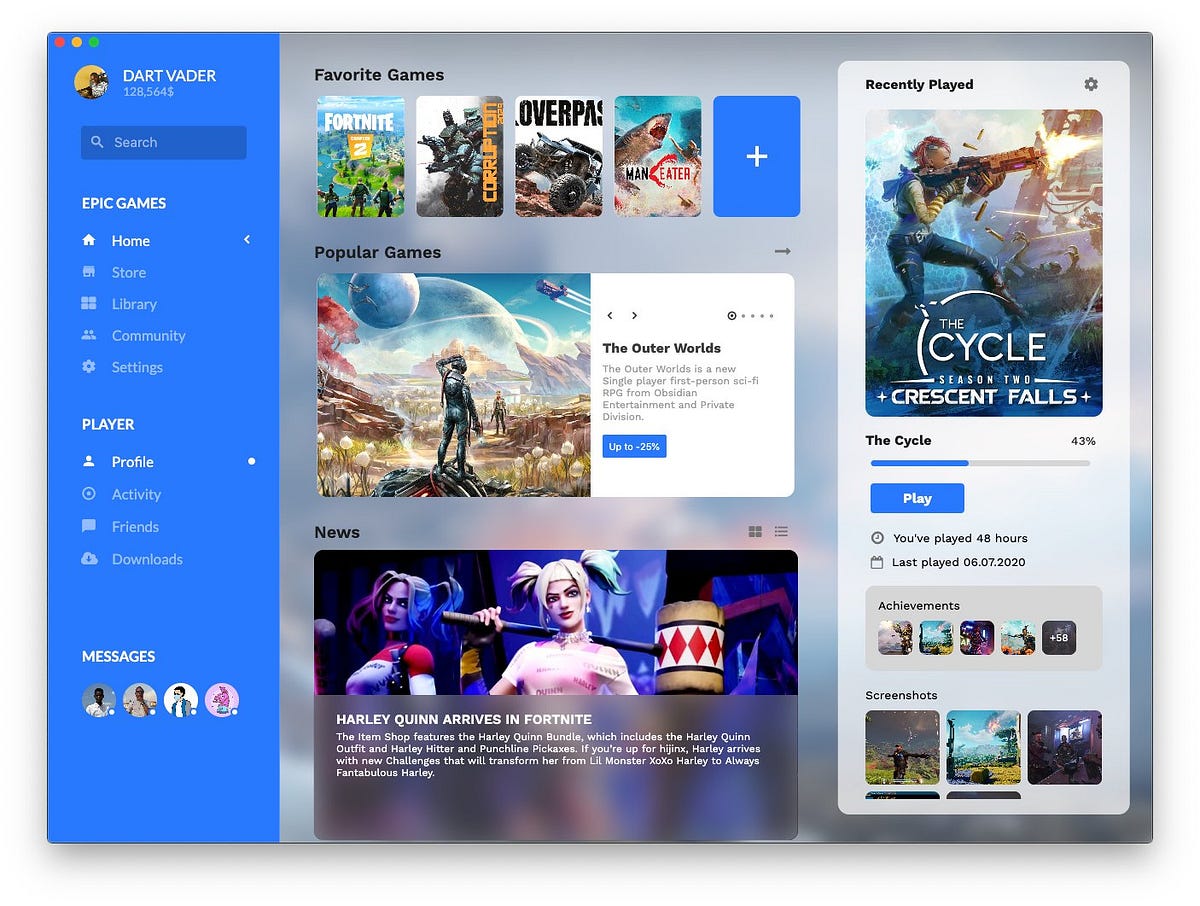Viewport: 1200px width, 906px height.
Task: Open the Downloads section
Action: pos(148,559)
